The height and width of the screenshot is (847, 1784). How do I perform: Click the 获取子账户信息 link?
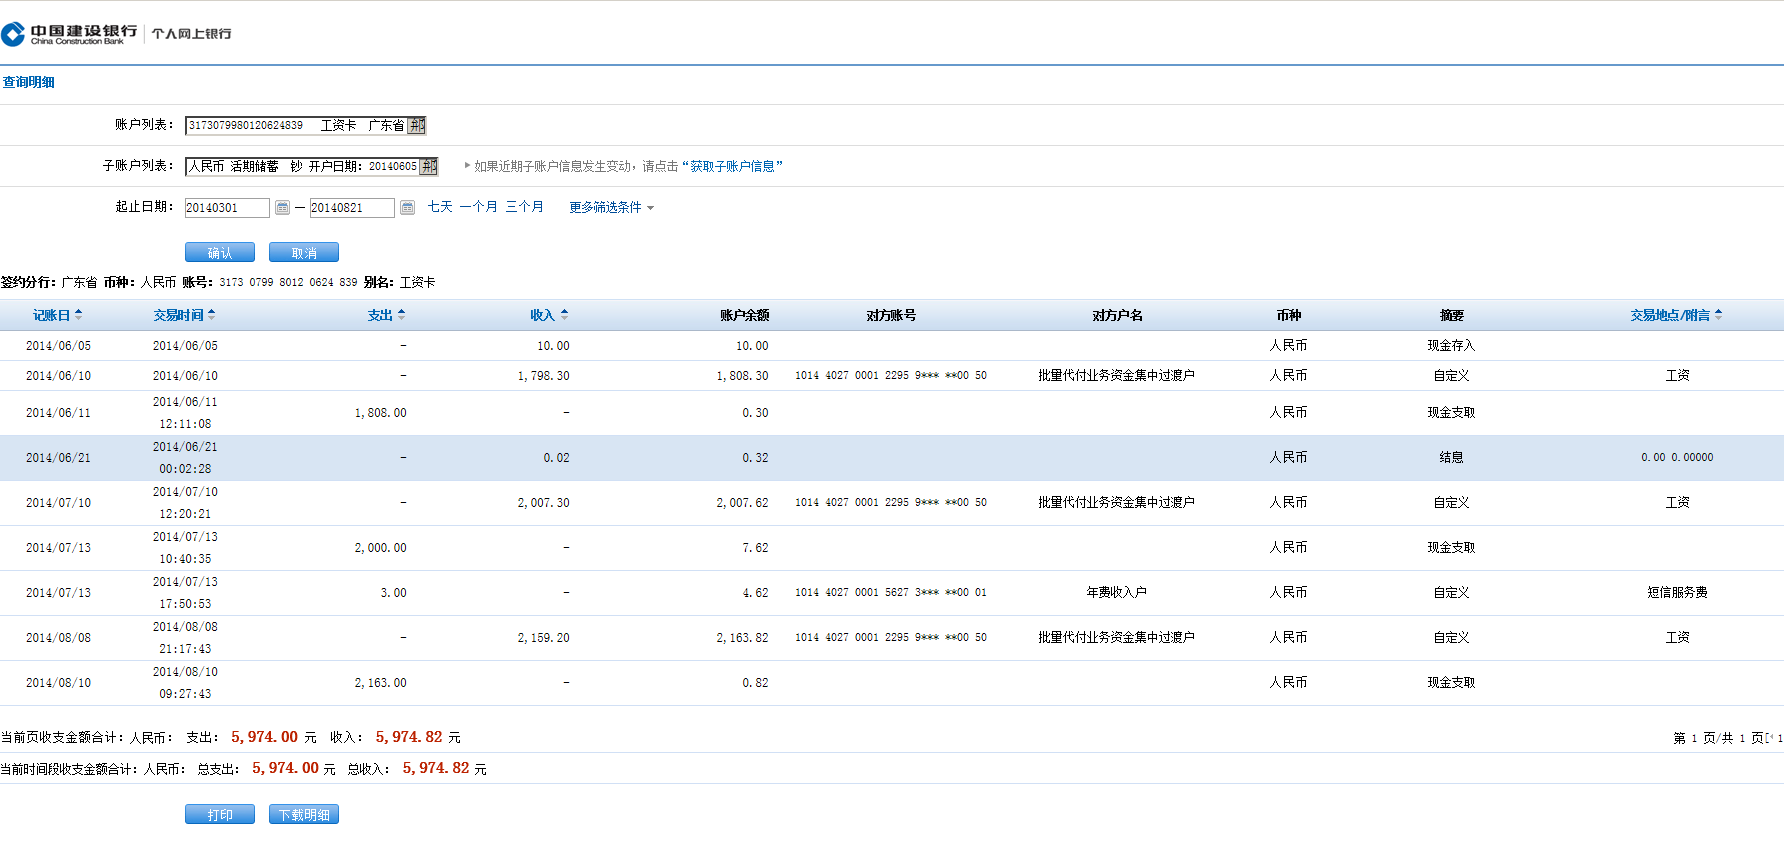[732, 166]
